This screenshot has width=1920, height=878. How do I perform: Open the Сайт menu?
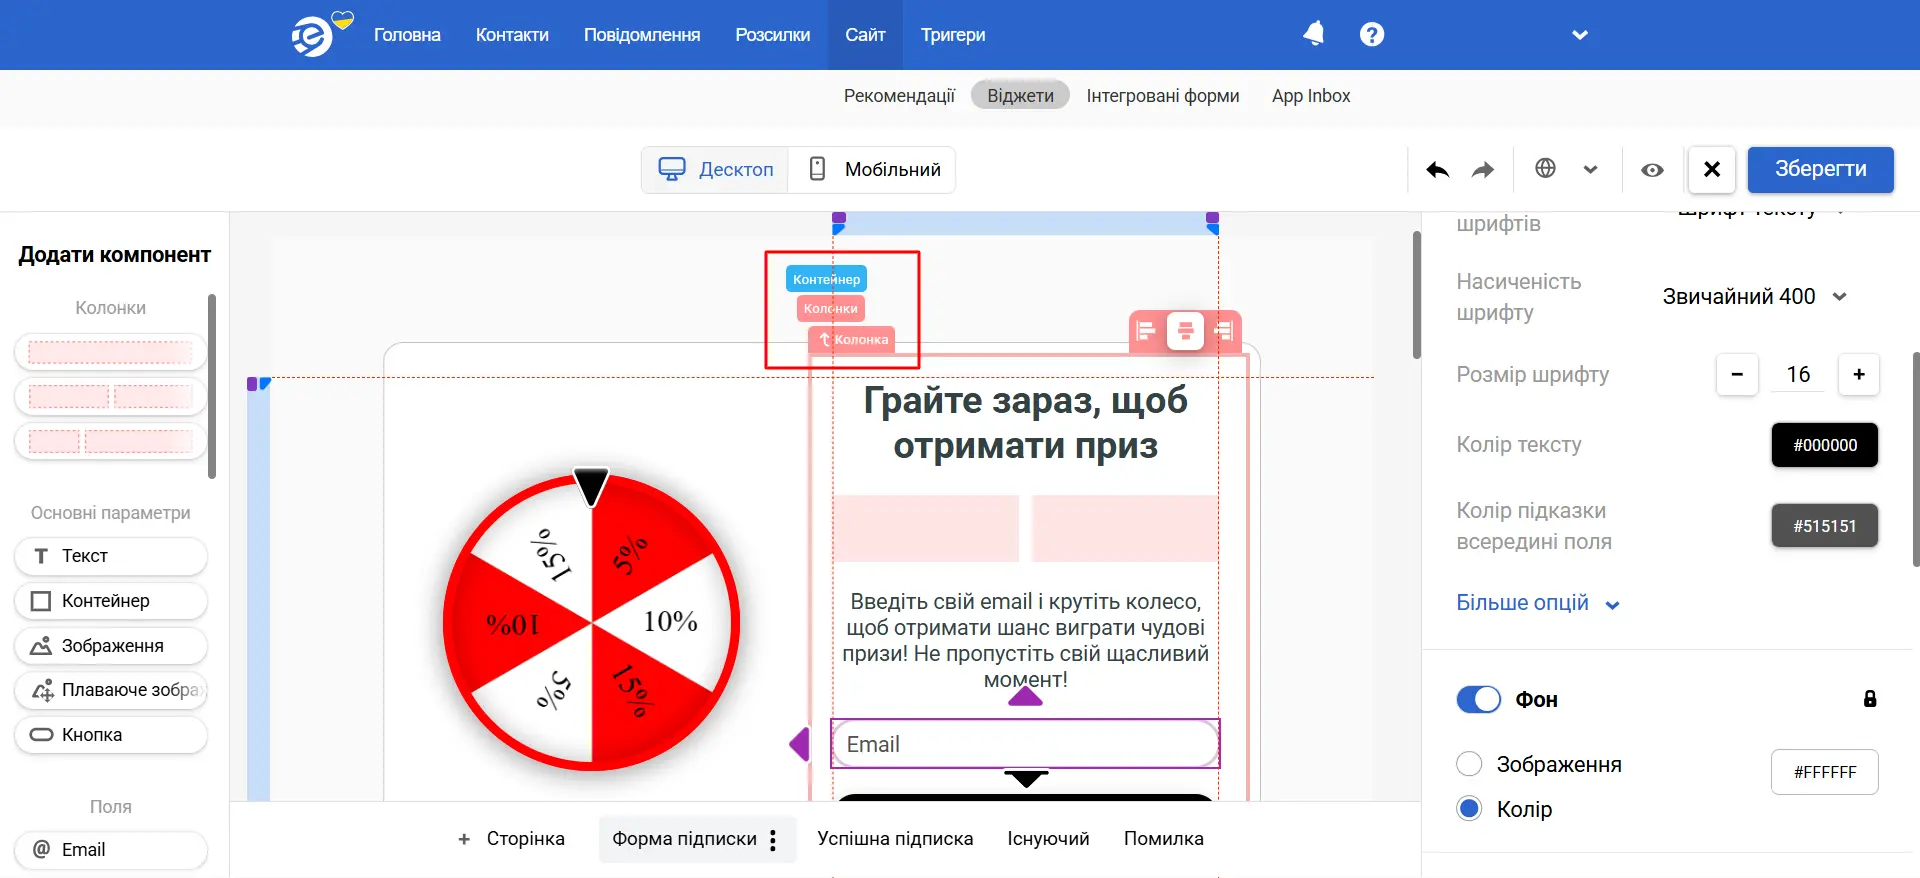coord(865,35)
